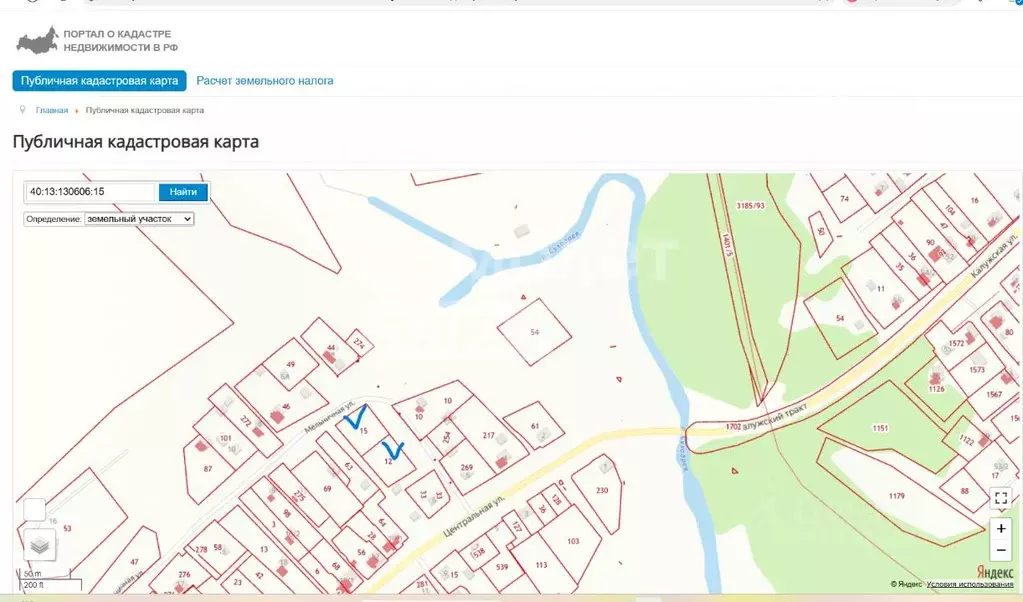Screen dimensions: 1023x602
Task: Open Условия использования link
Action: (969, 584)
